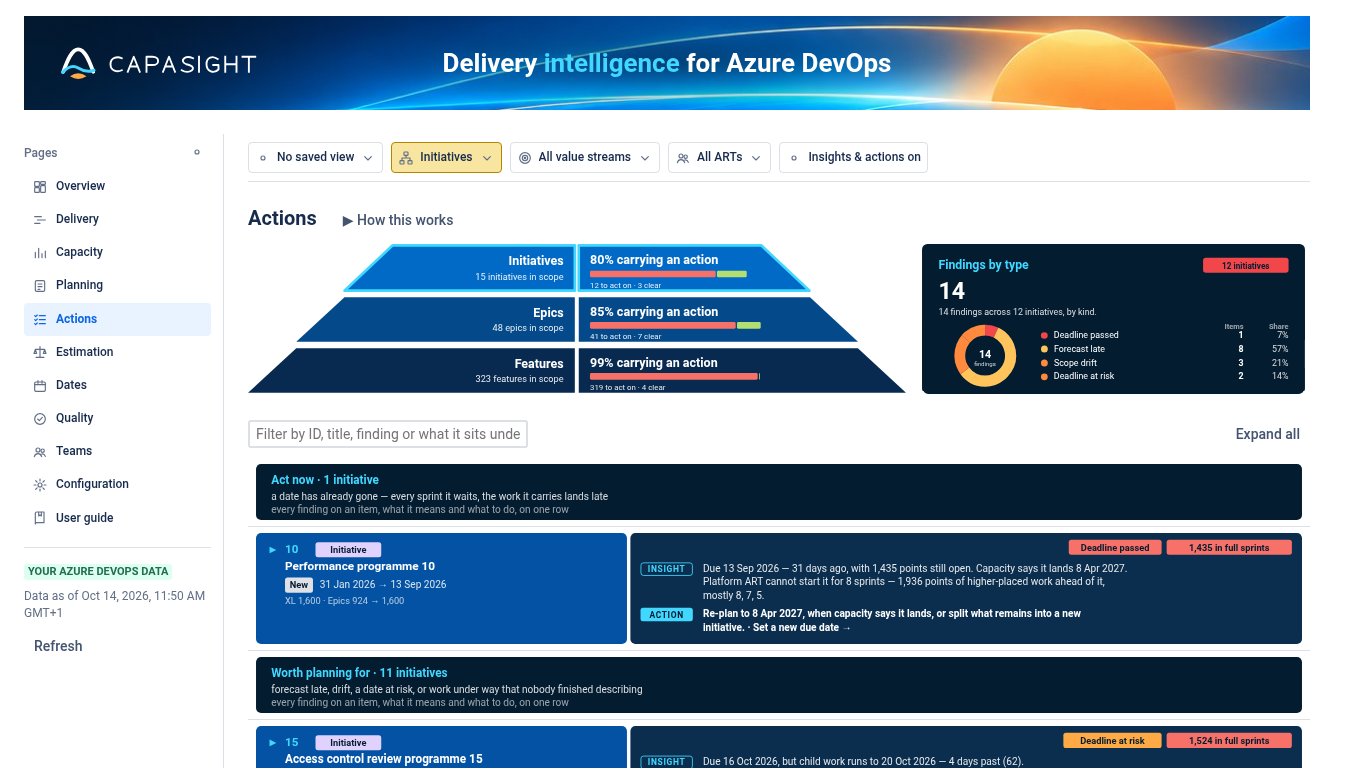This screenshot has height=768, width=1366.
Task: Click the small circle icon beside Pages heading
Action: coord(197,152)
